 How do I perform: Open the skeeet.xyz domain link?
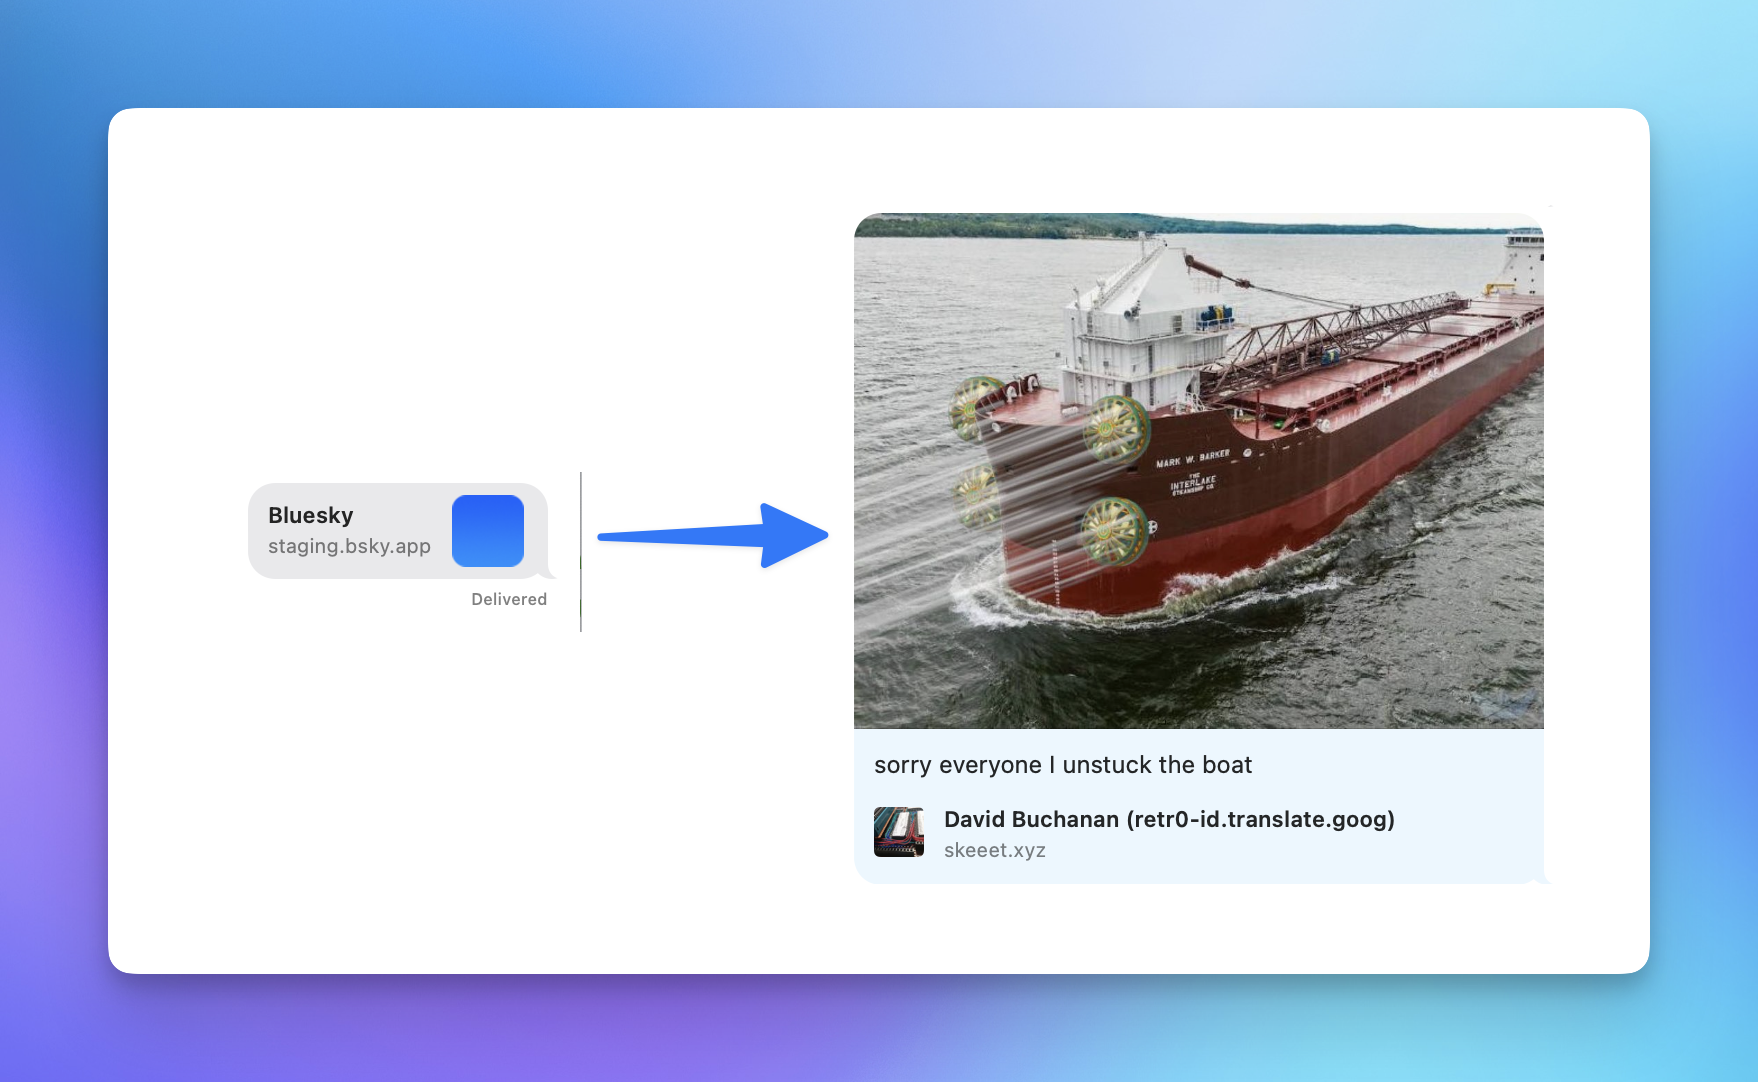point(994,850)
